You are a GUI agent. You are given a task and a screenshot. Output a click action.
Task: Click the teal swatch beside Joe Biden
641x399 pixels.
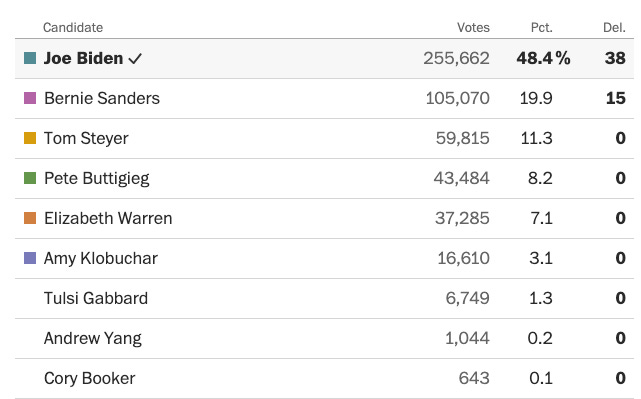30,58
